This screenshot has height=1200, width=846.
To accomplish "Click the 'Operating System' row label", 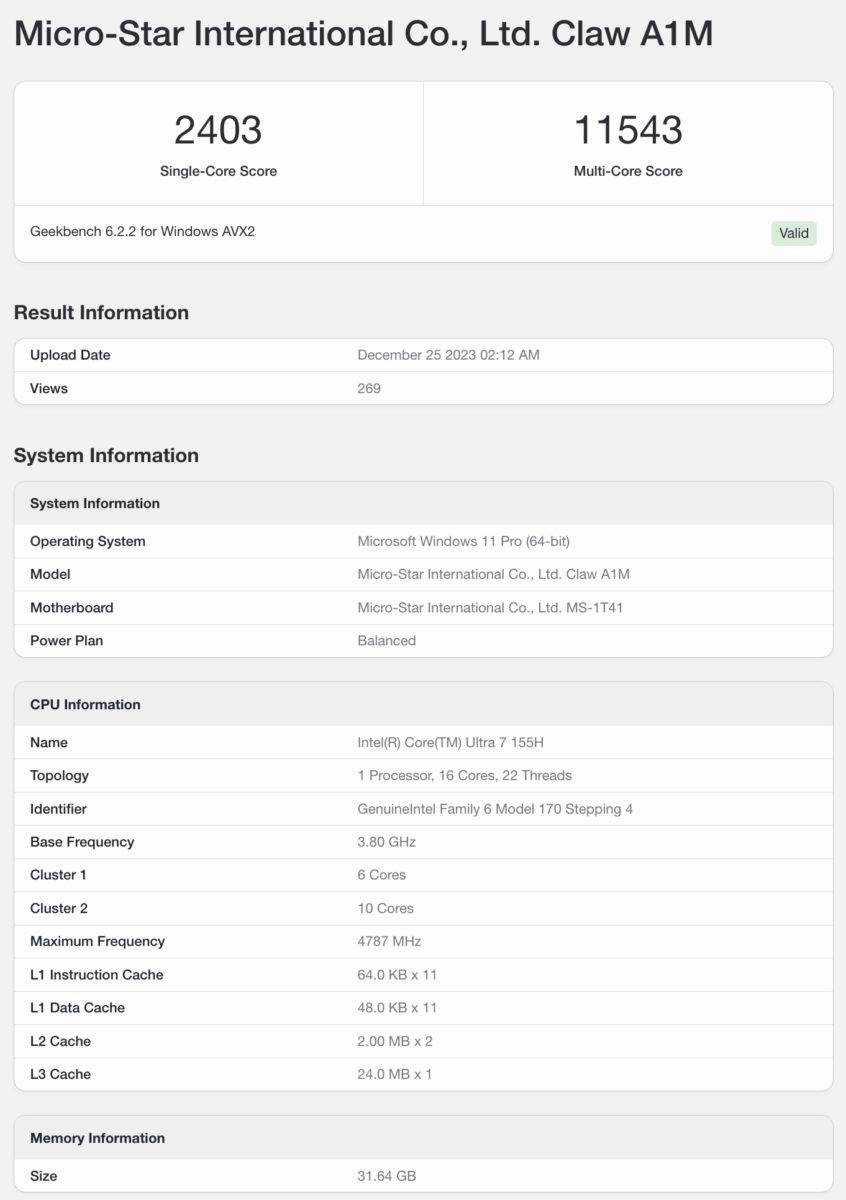I will pyautogui.click(x=88, y=541).
